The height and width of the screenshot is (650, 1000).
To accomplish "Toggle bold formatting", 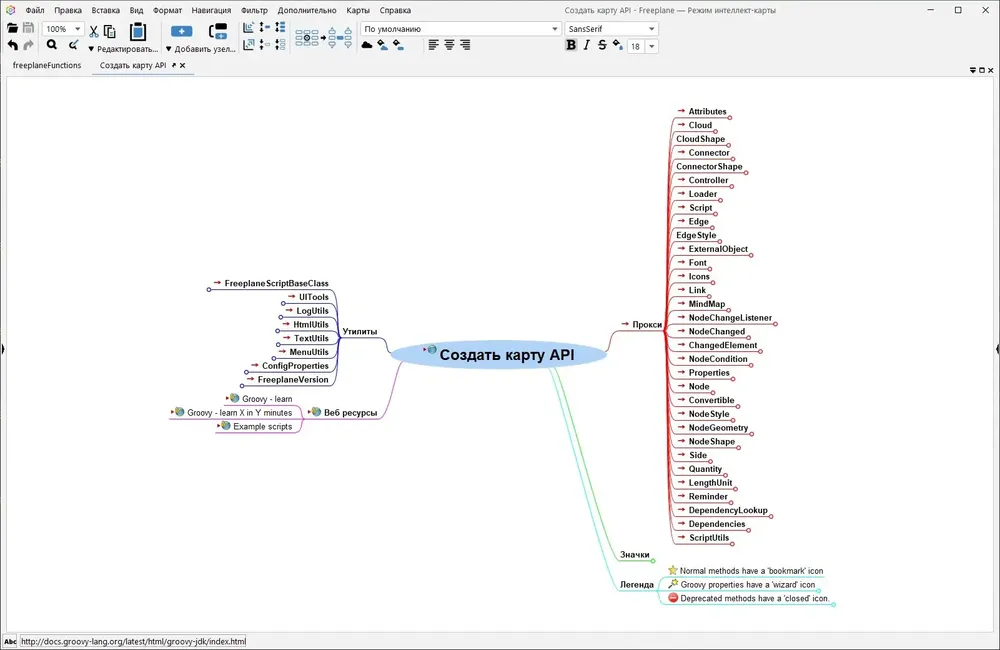I will 571,45.
